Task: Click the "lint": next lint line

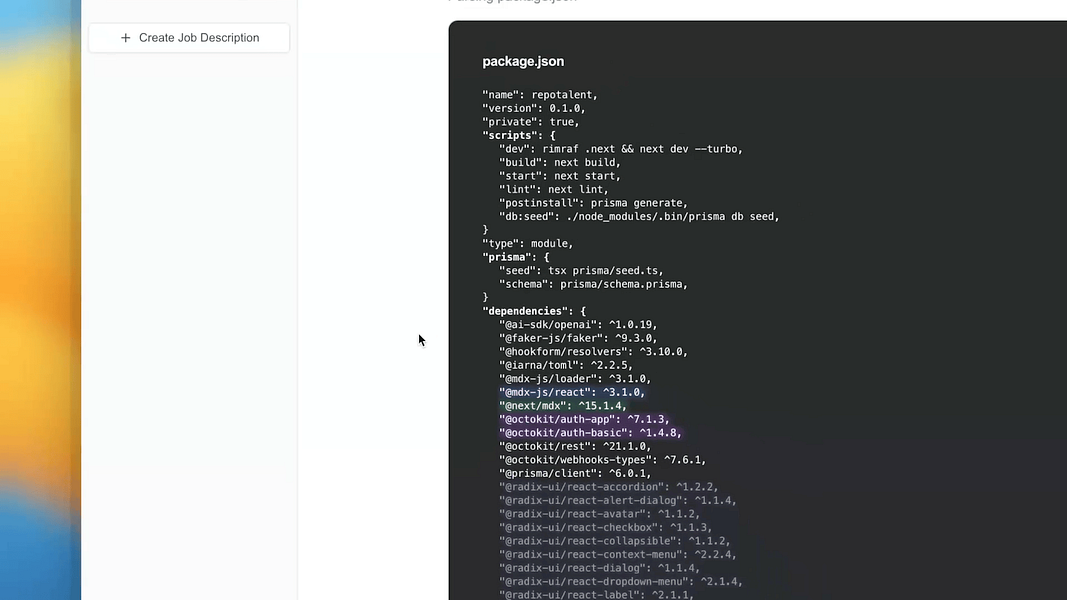Action: pos(553,190)
